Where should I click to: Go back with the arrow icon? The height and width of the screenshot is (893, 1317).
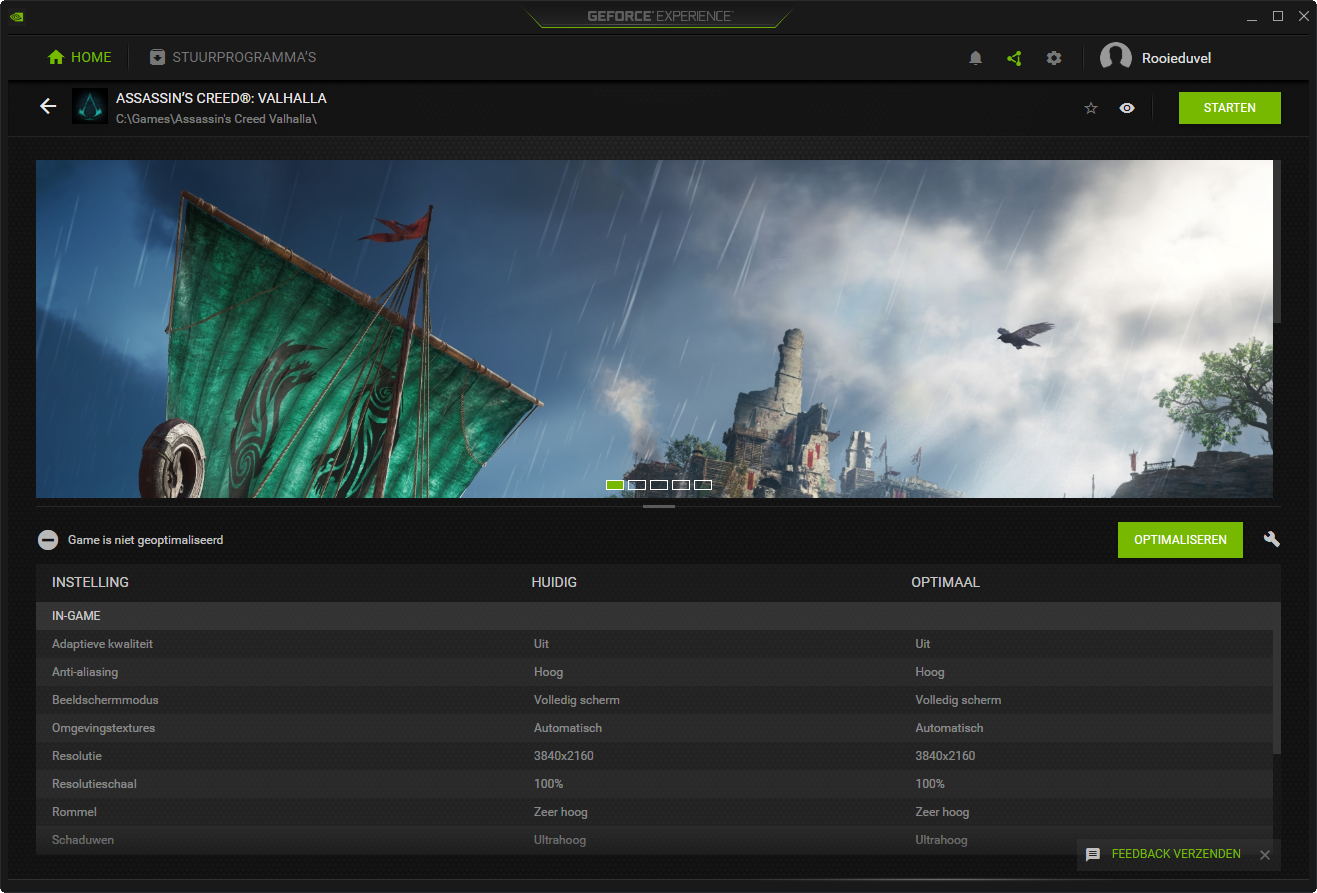click(48, 106)
